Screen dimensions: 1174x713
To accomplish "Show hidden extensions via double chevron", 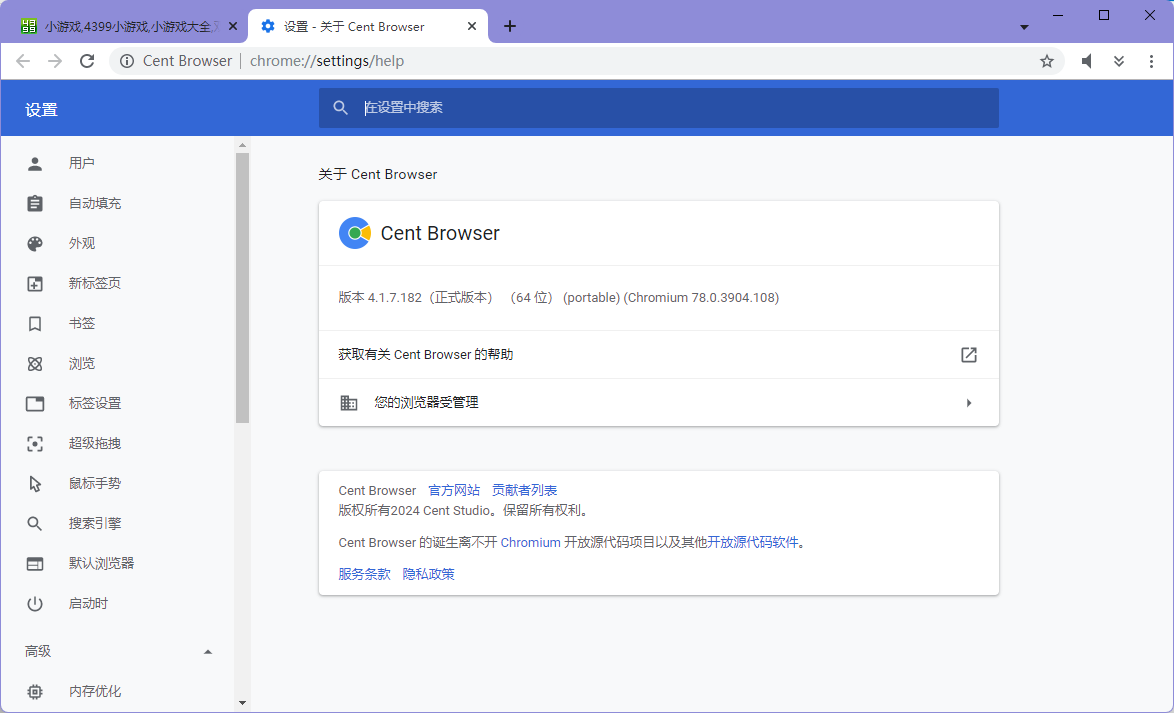I will coord(1119,61).
